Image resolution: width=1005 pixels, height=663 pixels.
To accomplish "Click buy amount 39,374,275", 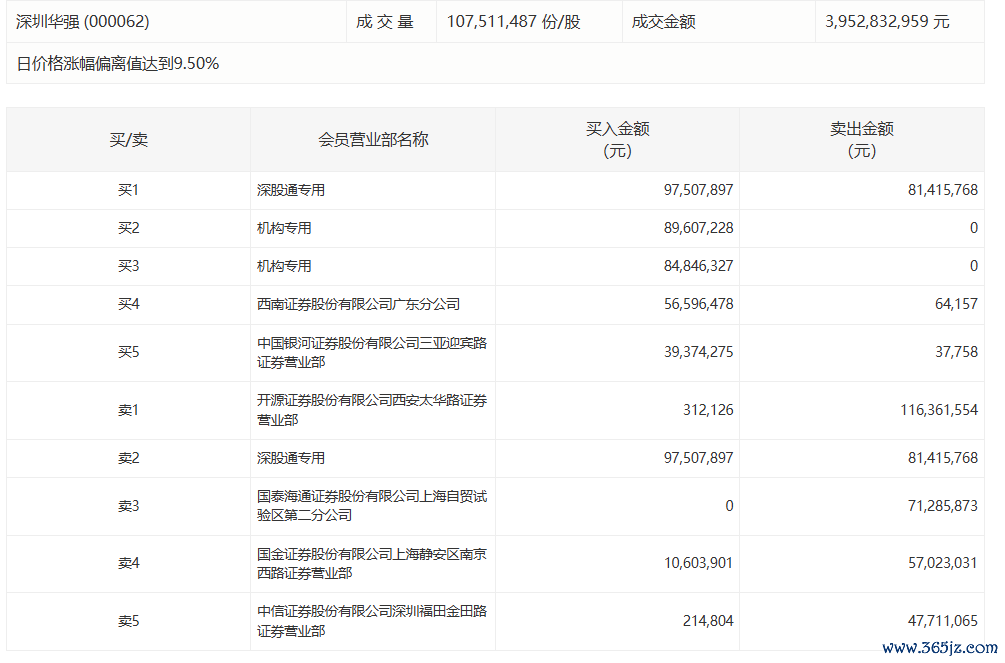I will click(699, 352).
